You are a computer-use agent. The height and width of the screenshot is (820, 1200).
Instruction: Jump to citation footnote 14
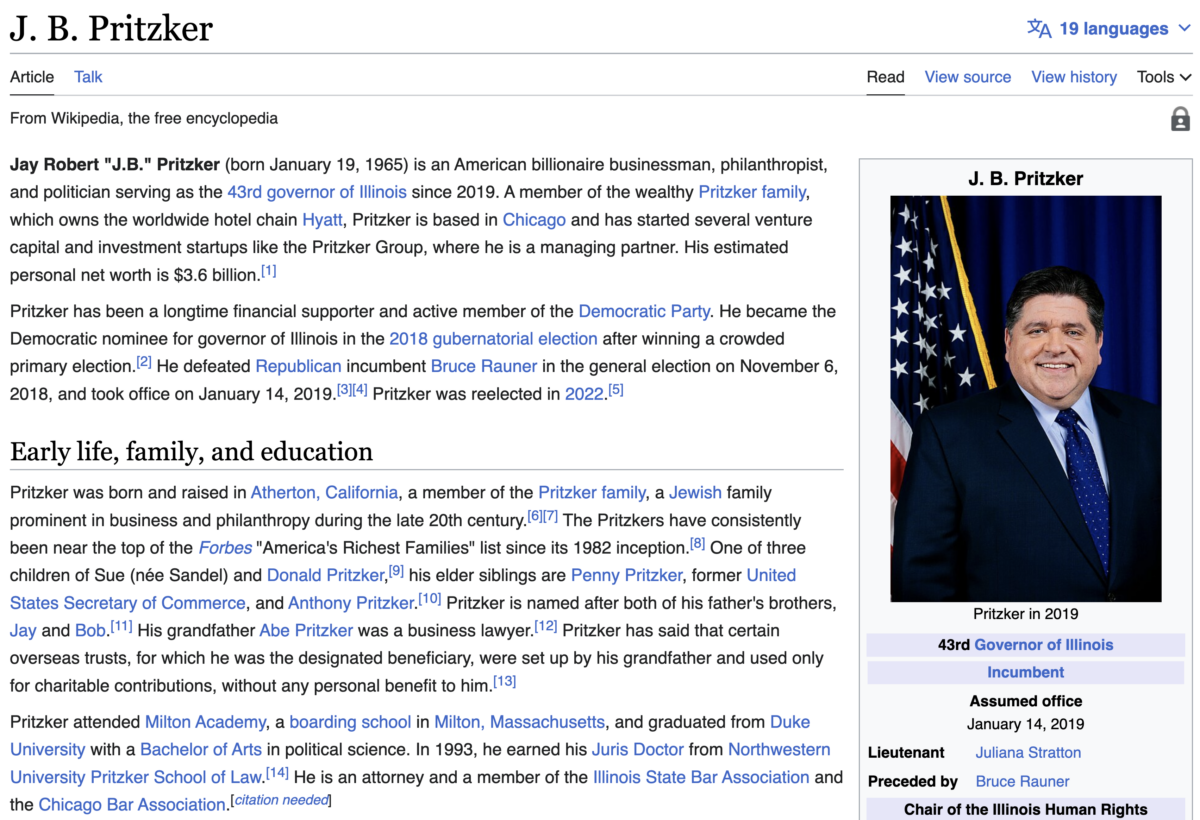(277, 773)
